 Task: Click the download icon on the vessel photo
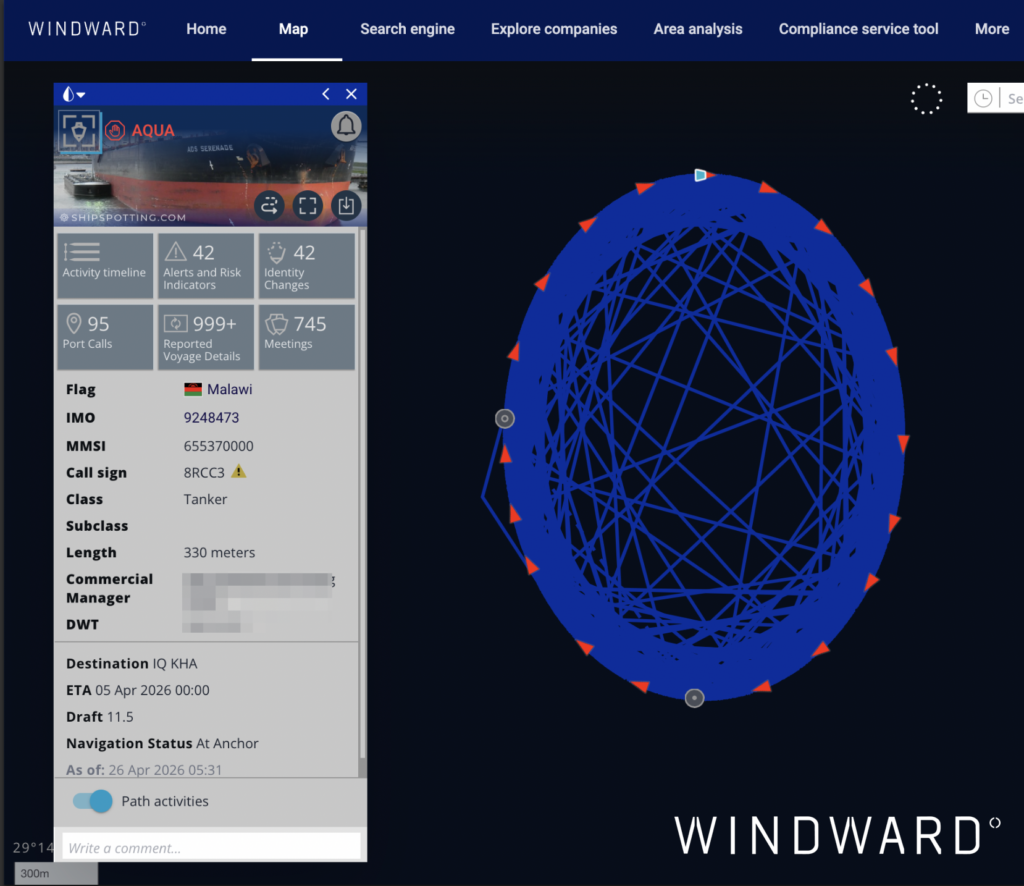click(x=346, y=205)
